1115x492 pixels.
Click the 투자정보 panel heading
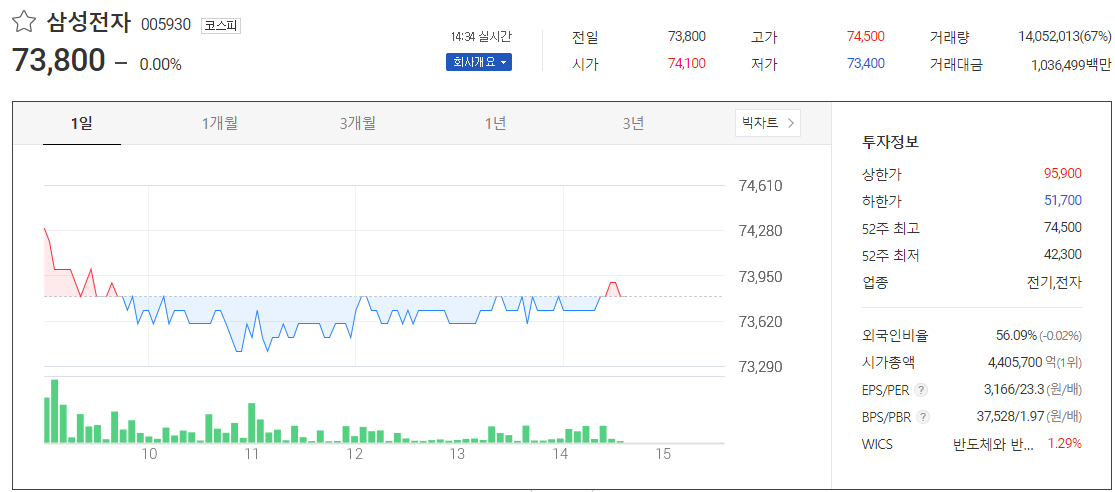(x=890, y=141)
